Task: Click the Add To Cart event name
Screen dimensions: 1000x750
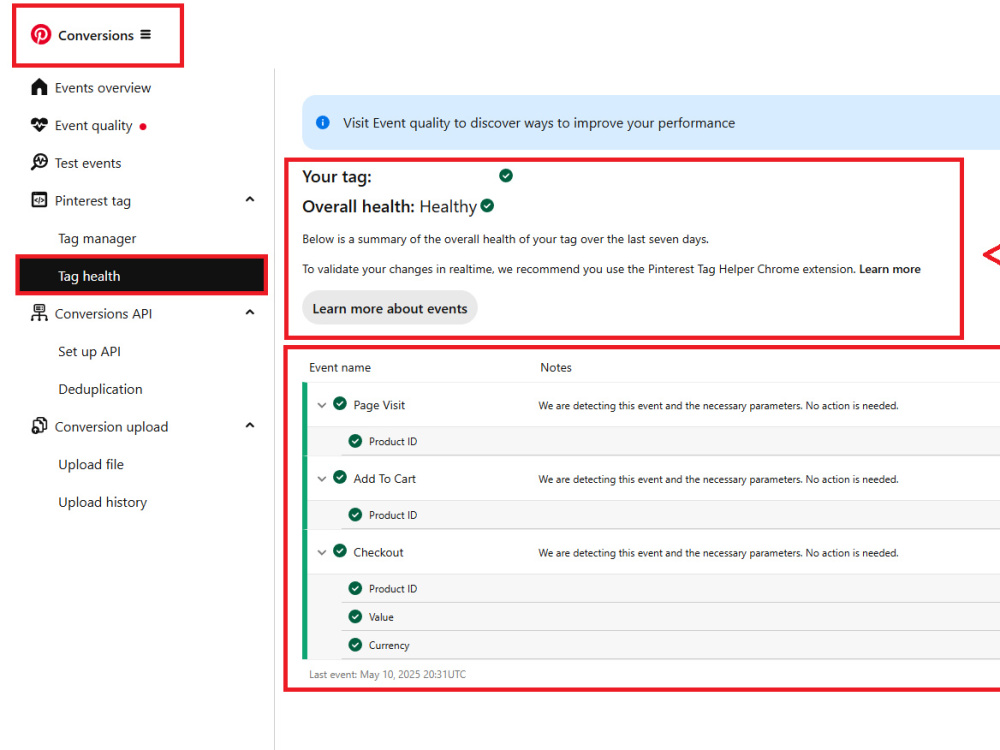Action: click(x=385, y=478)
